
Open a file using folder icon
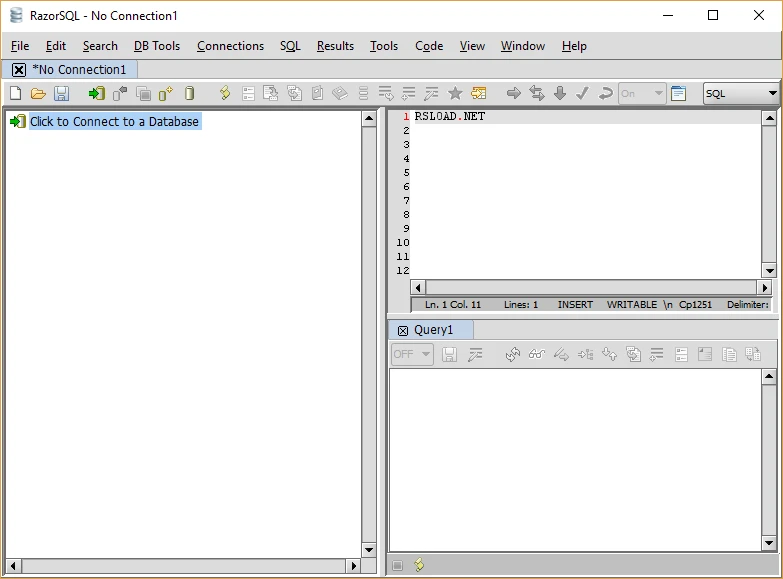click(38, 93)
